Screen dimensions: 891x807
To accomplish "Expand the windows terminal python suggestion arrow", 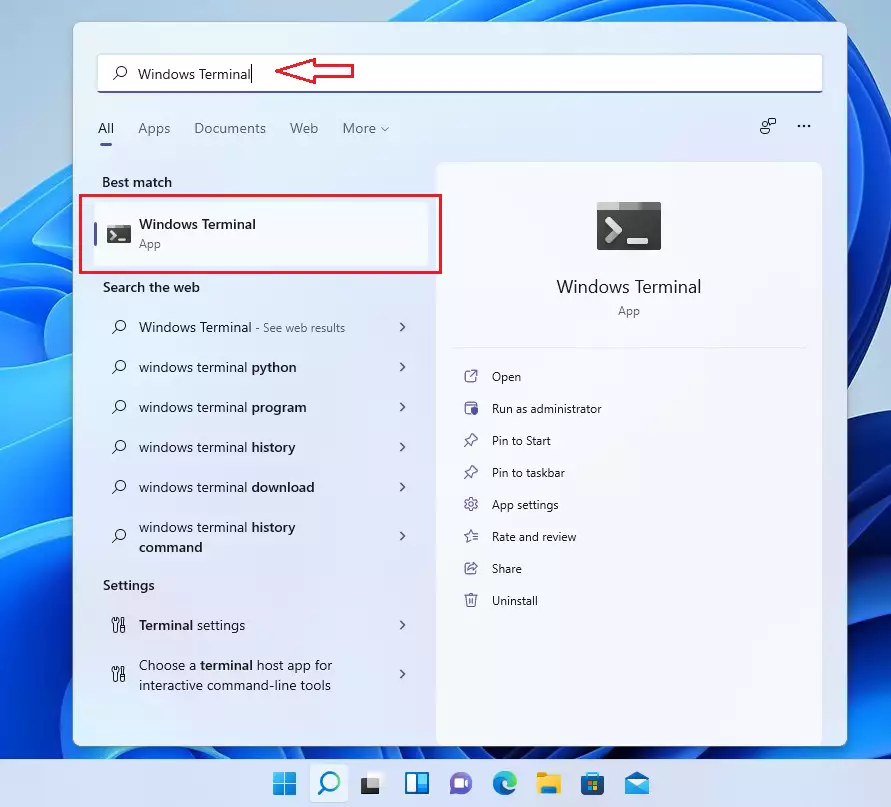I will [402, 367].
